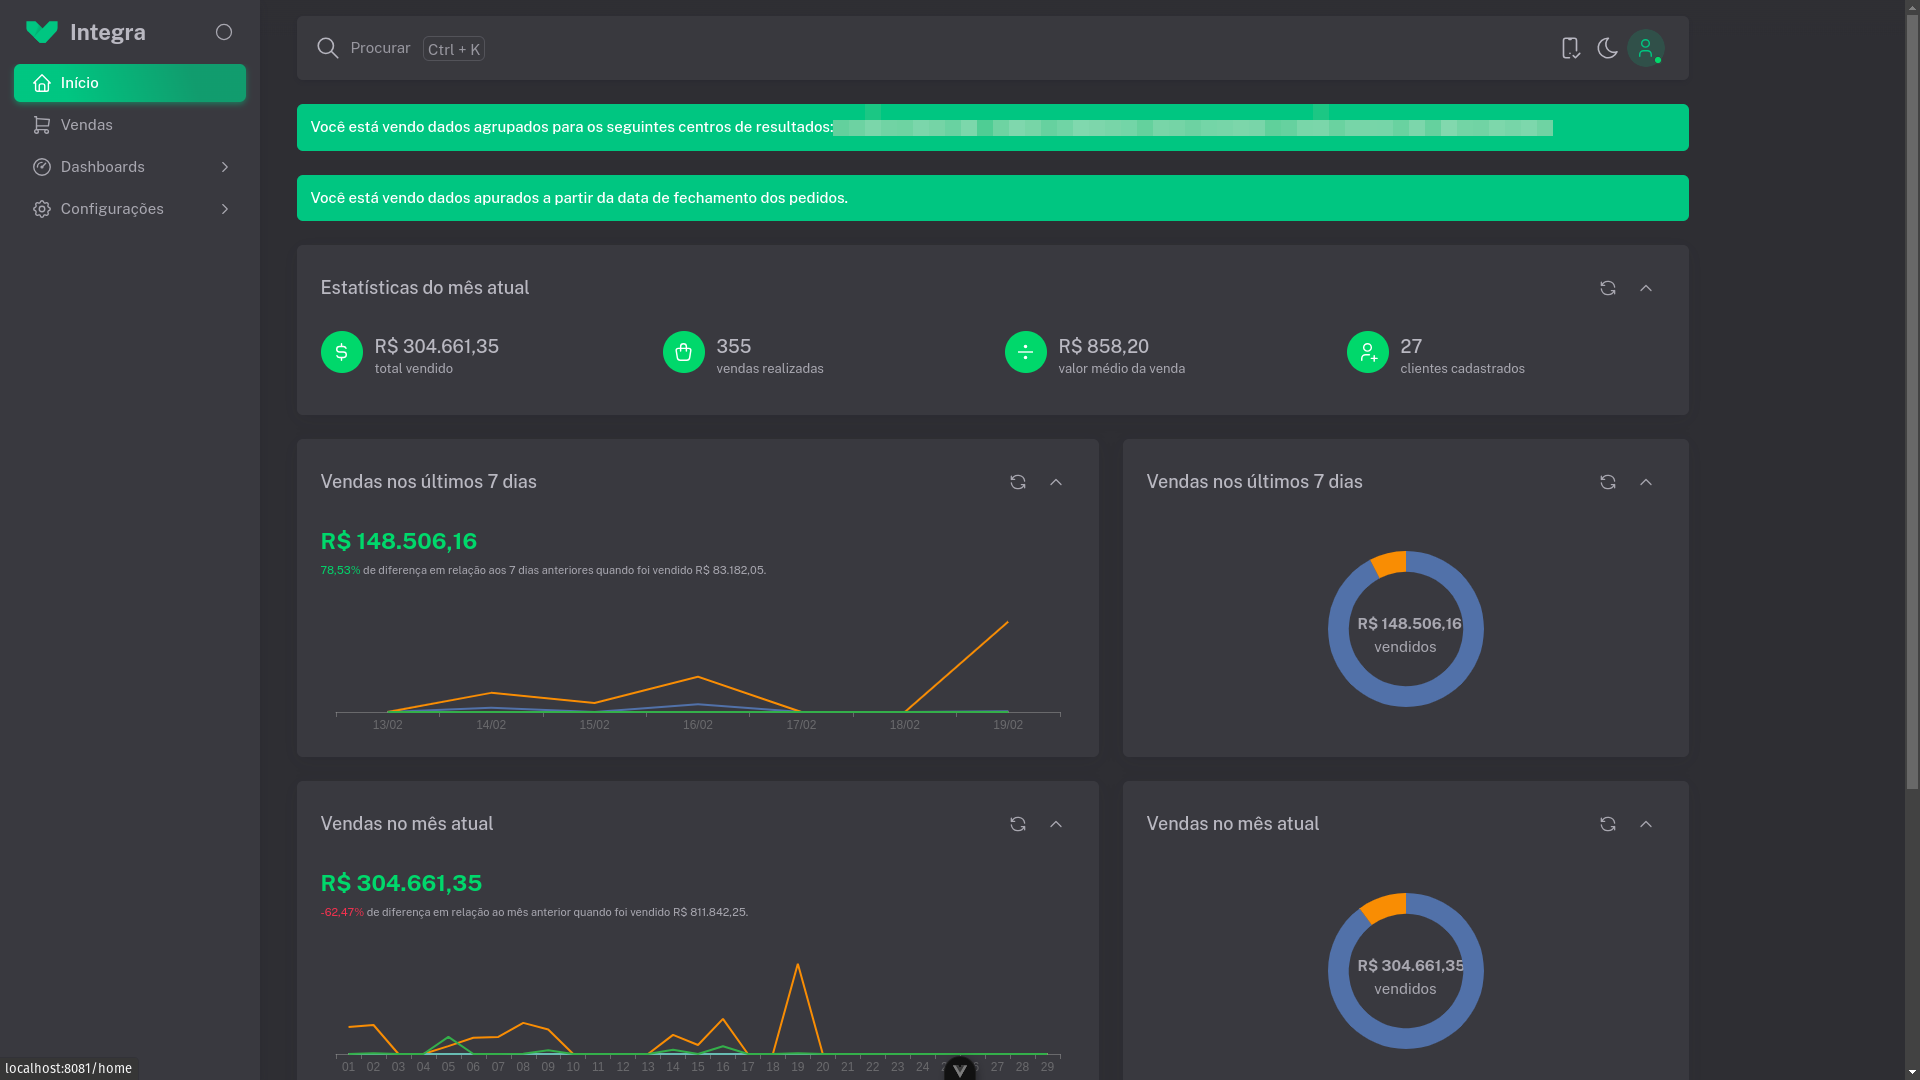Screen dimensions: 1920x1080
Task: Click the Integra logo icon
Action: click(41, 32)
